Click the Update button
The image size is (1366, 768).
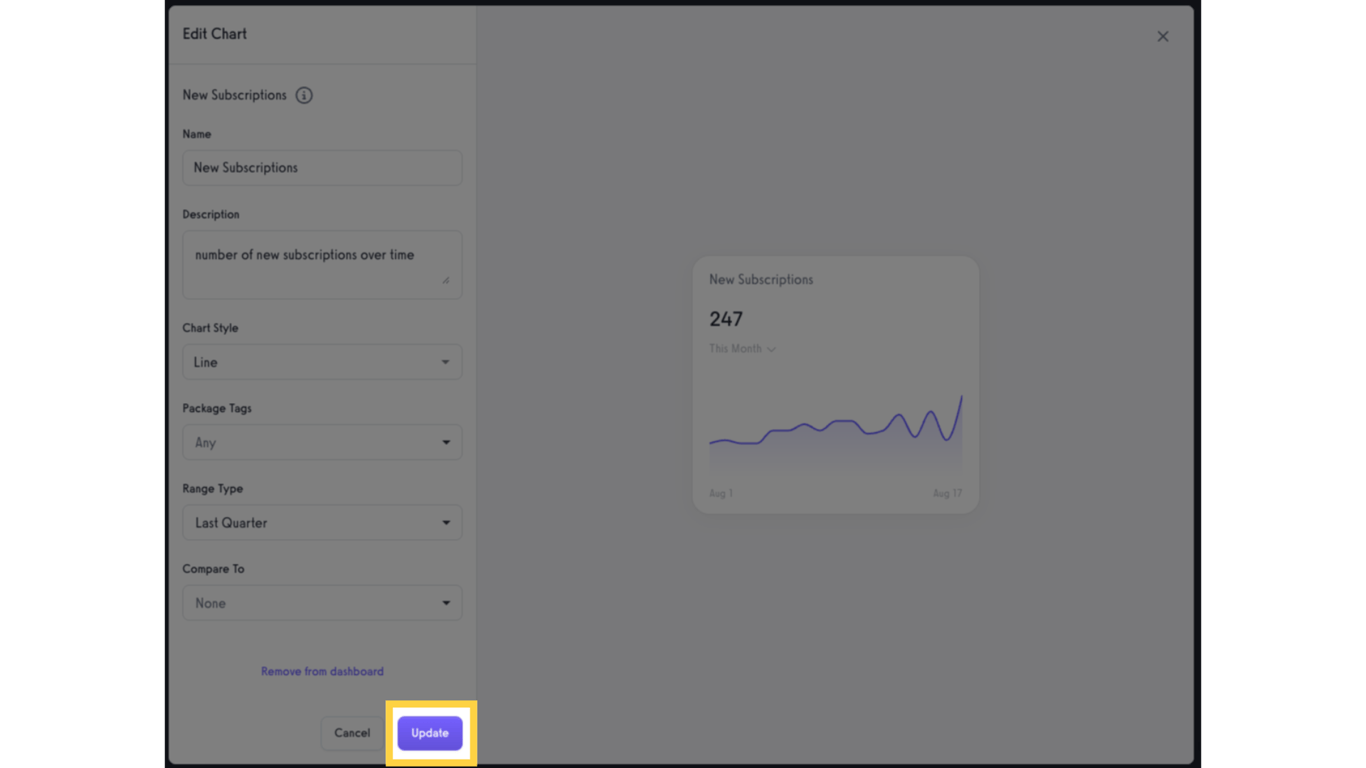click(x=430, y=733)
